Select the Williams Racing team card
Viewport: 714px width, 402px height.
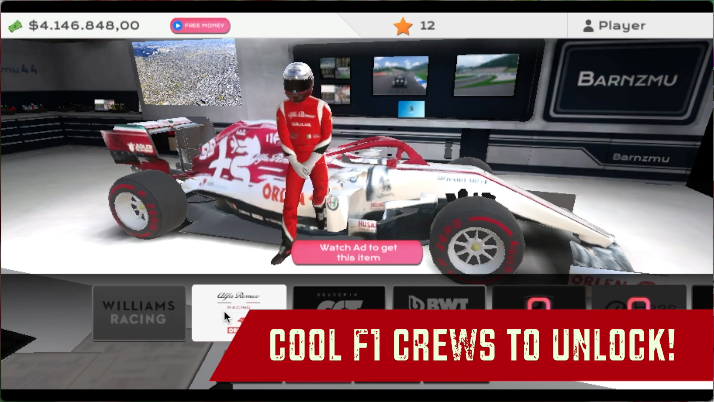click(x=139, y=311)
